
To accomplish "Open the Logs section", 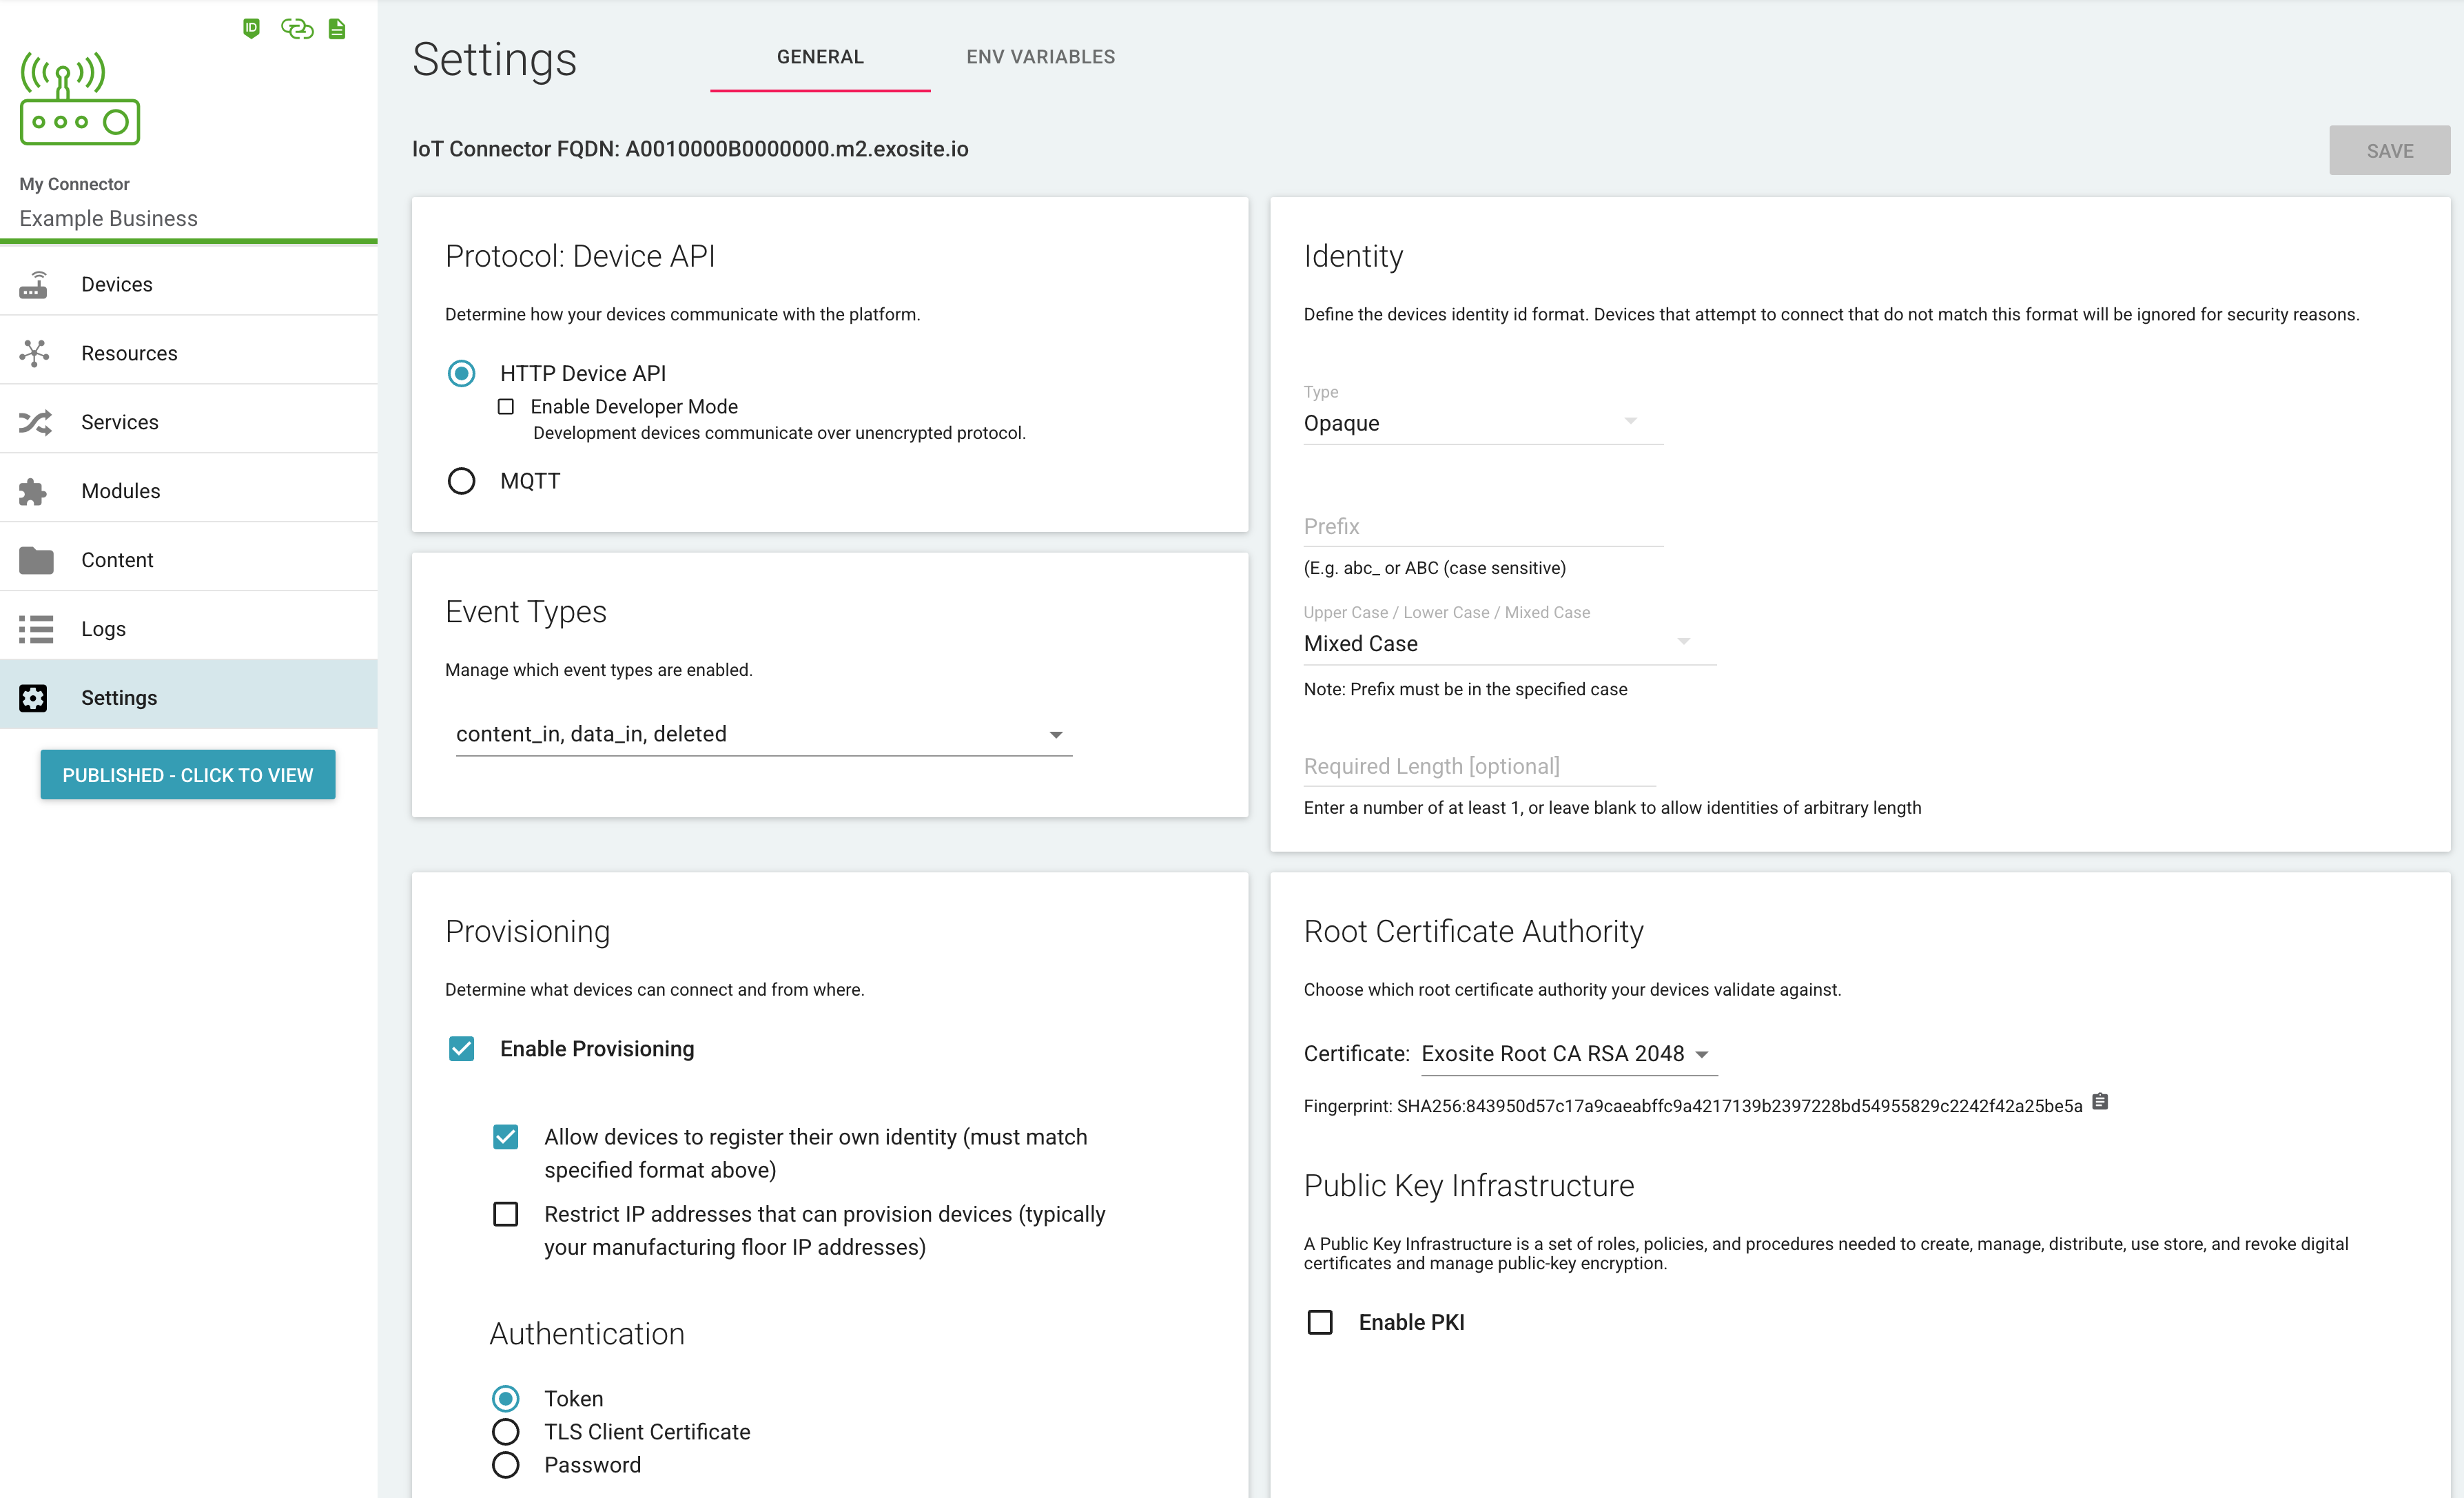I will click(x=103, y=628).
